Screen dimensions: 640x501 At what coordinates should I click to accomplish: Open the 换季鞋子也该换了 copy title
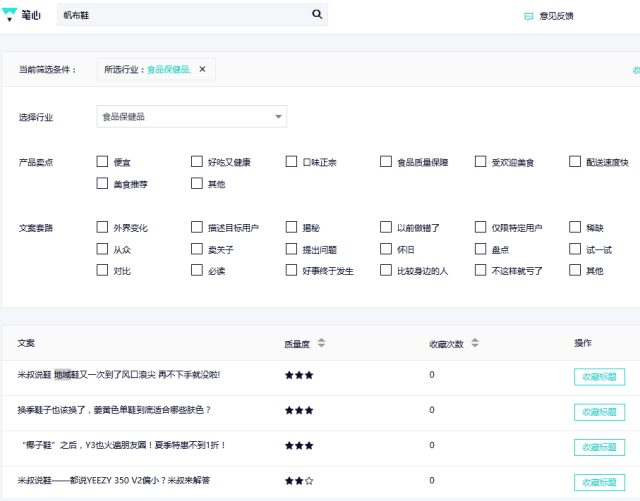pyautogui.click(x=114, y=410)
